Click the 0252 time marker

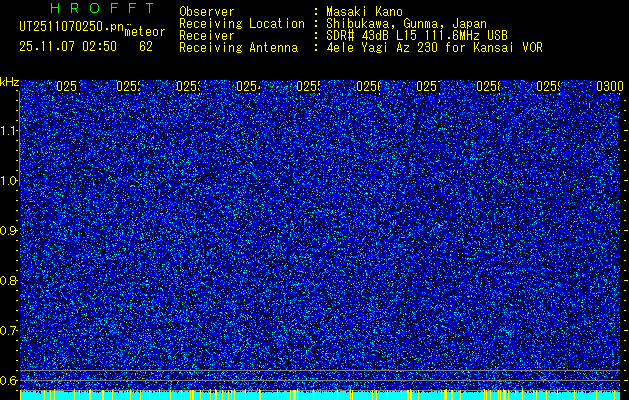128,86
